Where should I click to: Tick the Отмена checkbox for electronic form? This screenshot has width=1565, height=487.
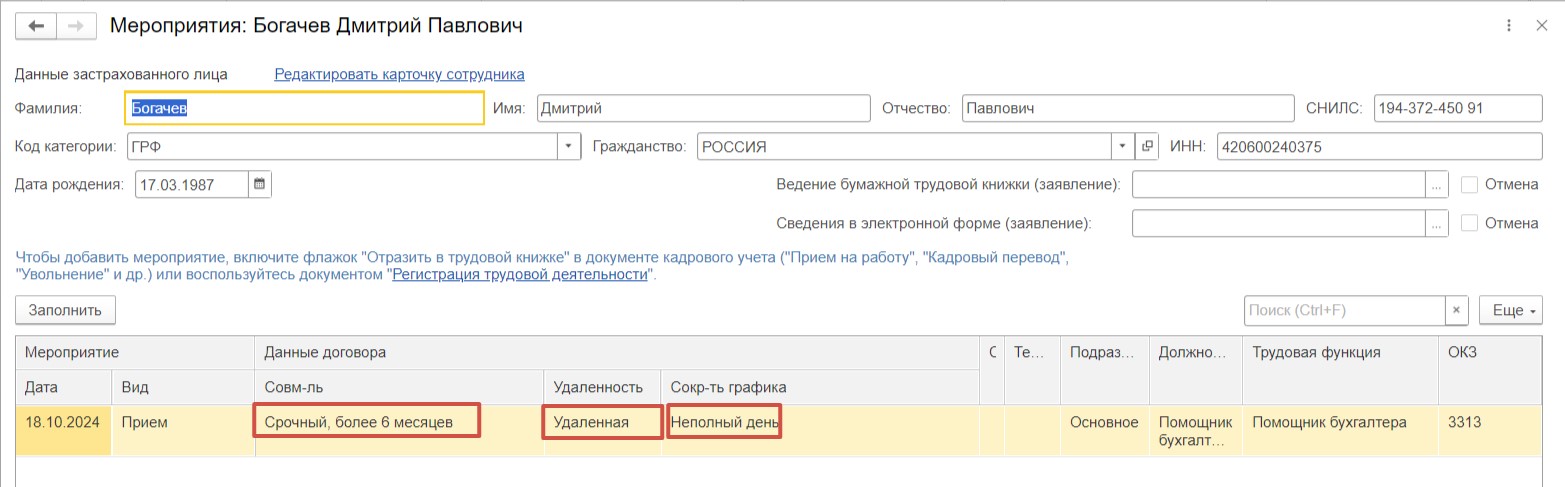(1469, 223)
